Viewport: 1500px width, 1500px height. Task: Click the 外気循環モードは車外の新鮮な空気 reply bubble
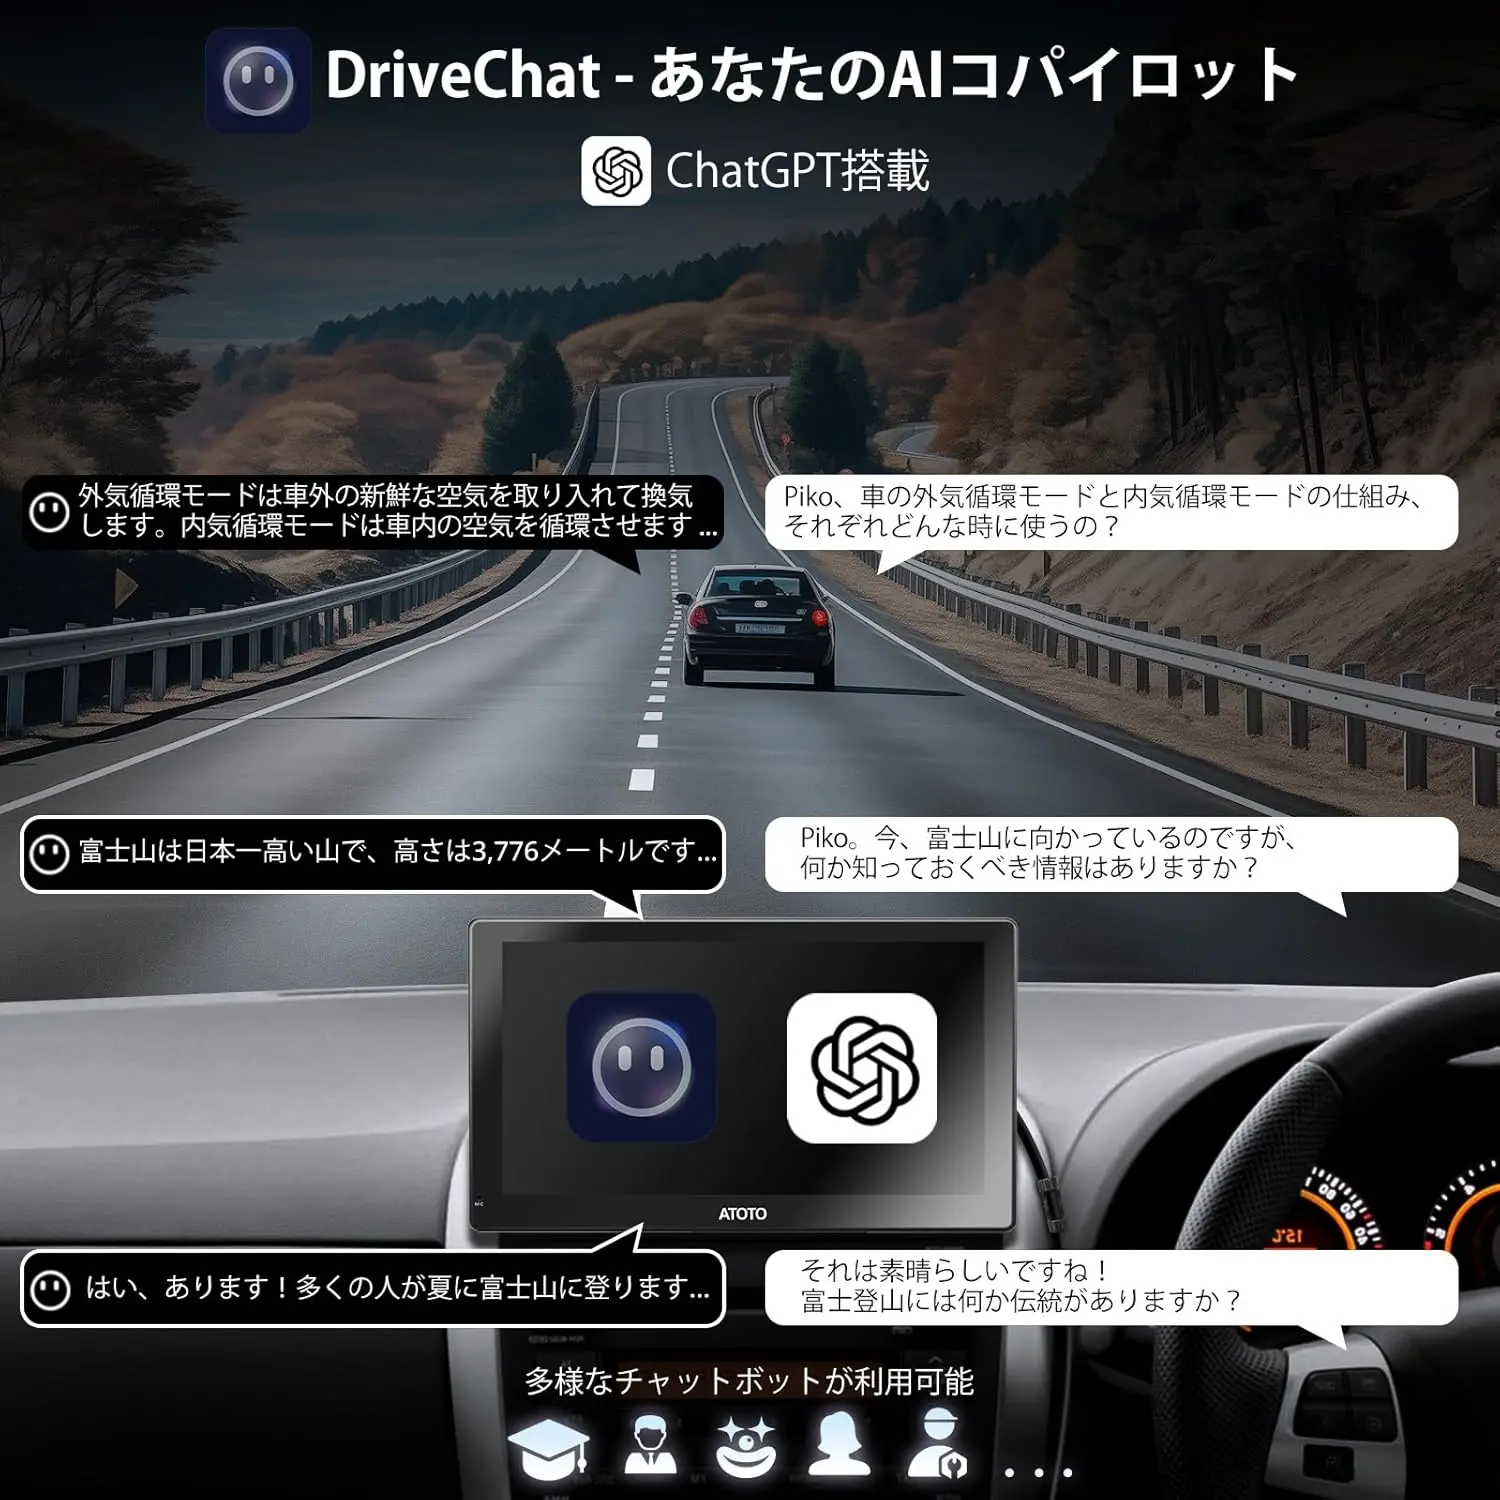click(x=372, y=512)
